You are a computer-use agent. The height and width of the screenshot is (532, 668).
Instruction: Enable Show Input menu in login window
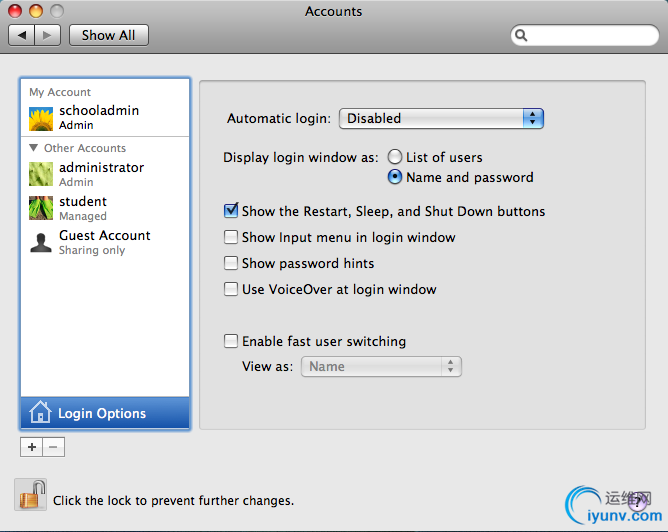pyautogui.click(x=231, y=237)
